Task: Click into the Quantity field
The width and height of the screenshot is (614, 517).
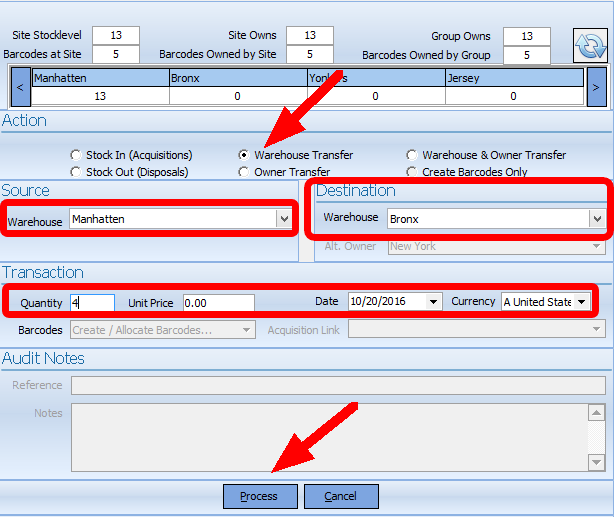Action: 91,302
